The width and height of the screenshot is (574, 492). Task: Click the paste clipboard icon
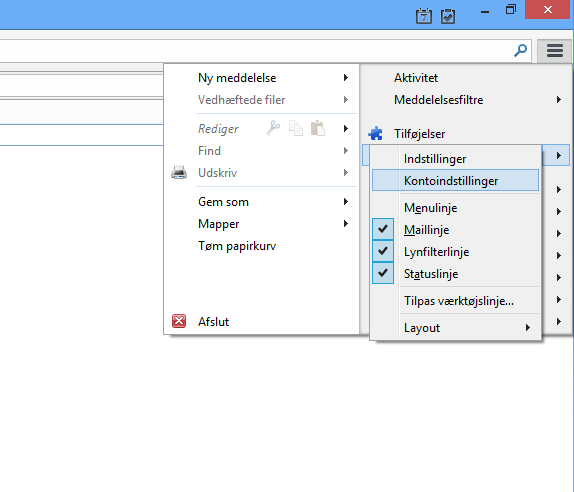point(317,128)
